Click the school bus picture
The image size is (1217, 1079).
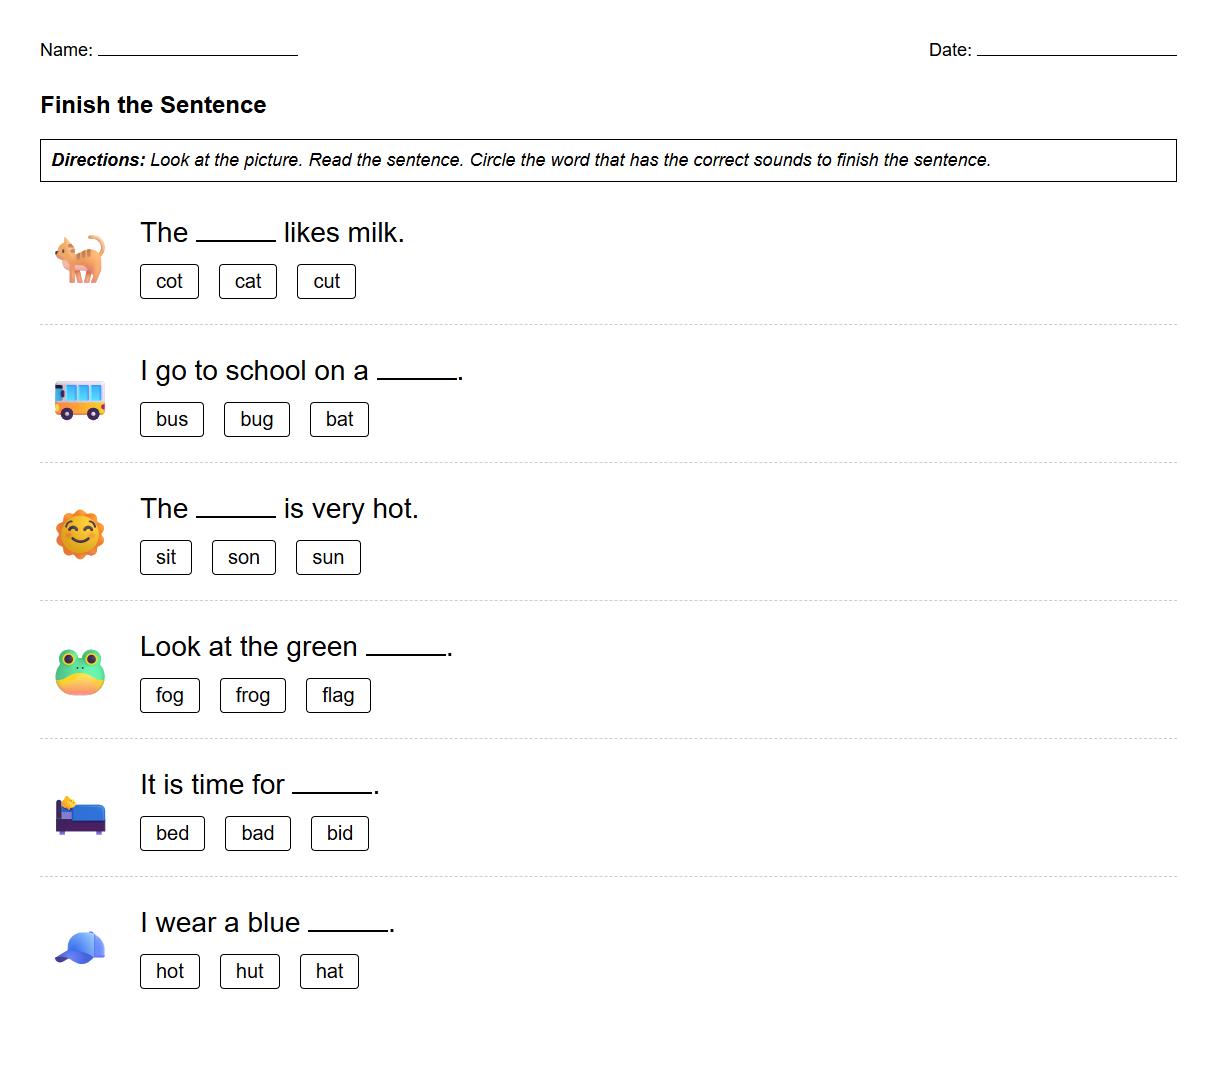click(x=80, y=398)
